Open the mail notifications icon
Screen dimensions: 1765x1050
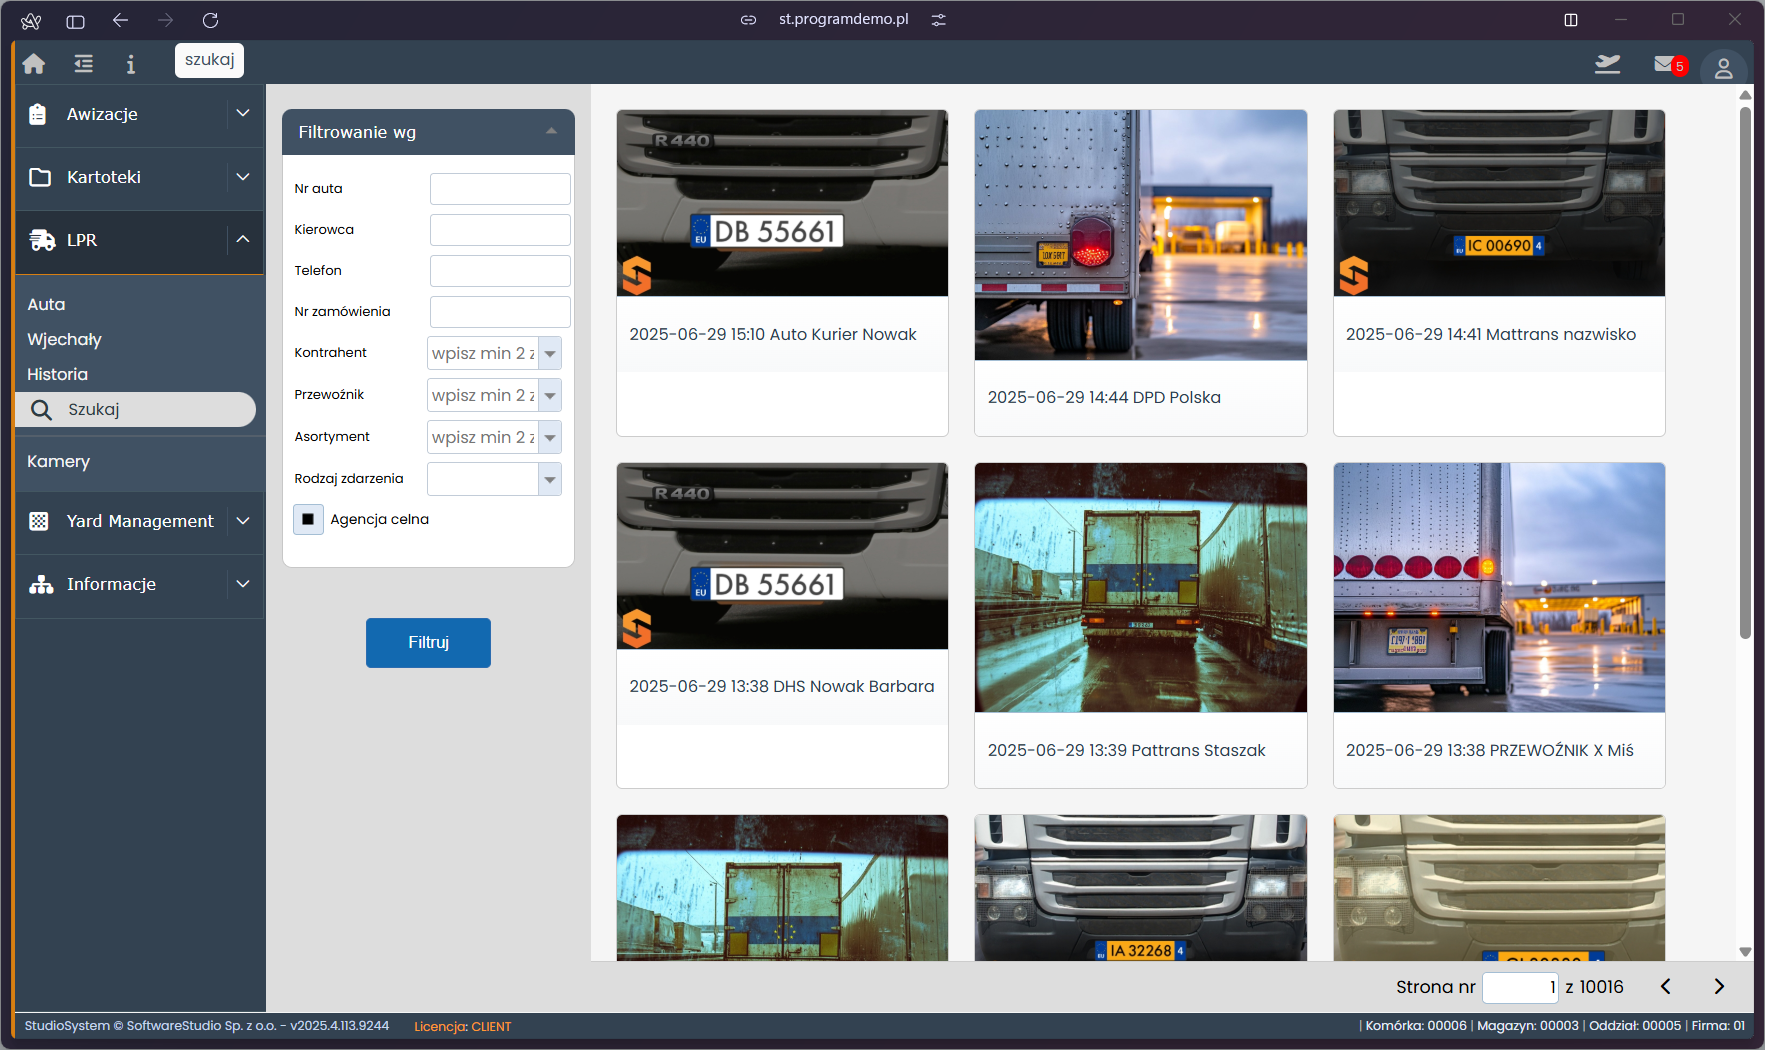point(1666,65)
